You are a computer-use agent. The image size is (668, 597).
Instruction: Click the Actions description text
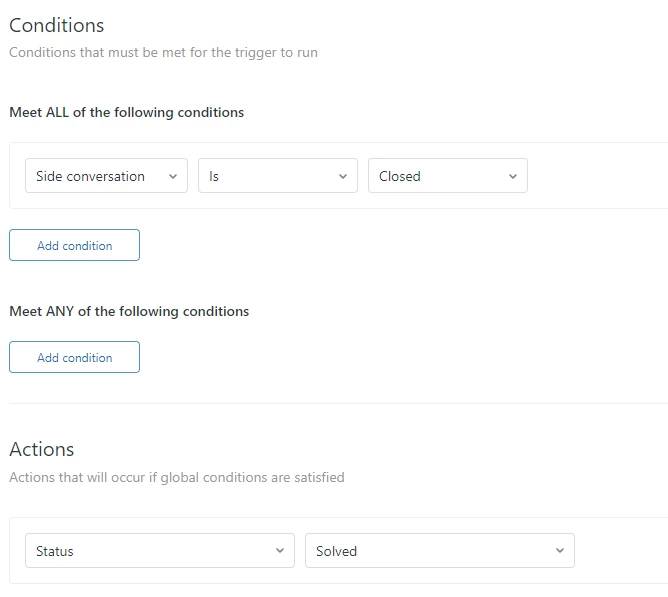tap(176, 477)
